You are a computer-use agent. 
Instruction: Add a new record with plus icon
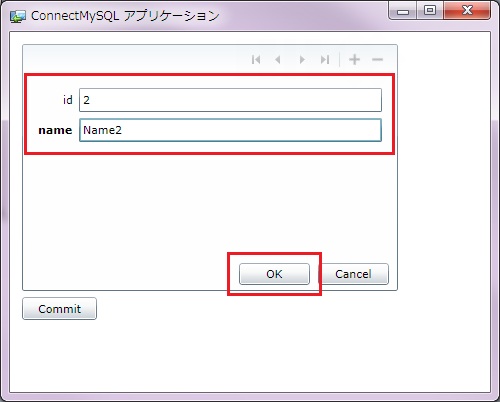click(x=354, y=60)
